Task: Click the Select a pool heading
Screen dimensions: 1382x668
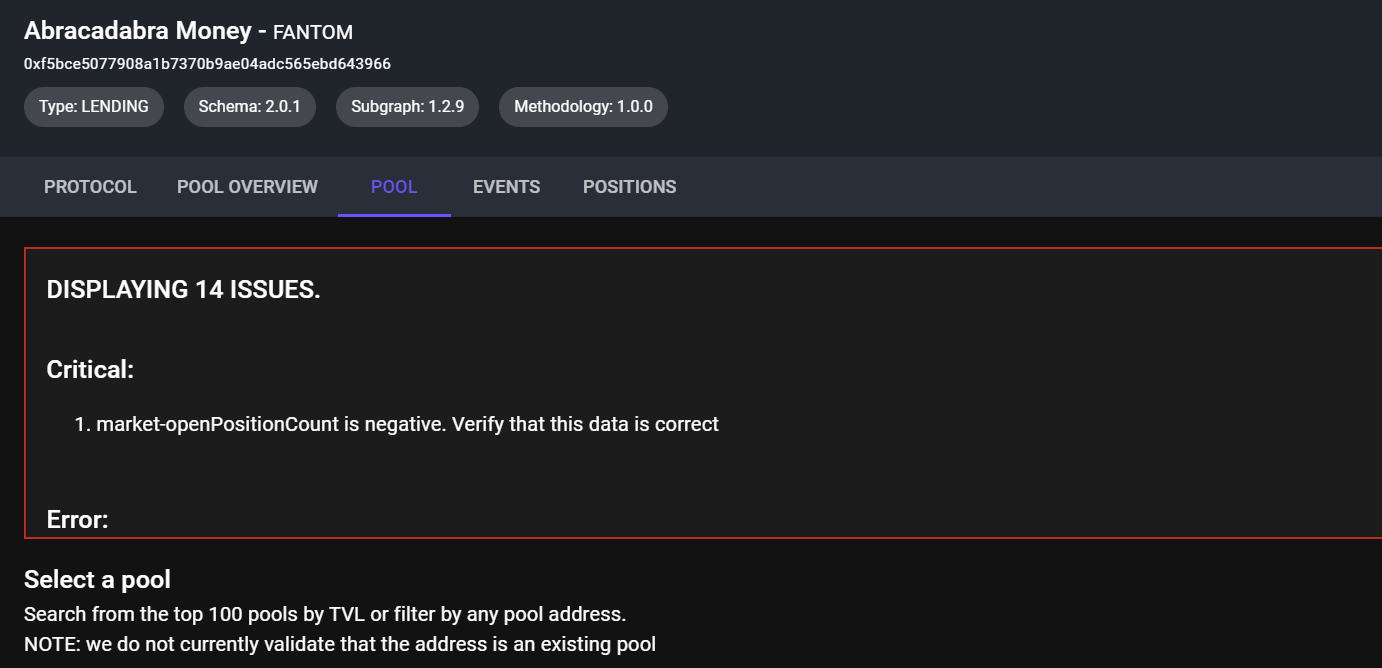Action: pos(98,579)
